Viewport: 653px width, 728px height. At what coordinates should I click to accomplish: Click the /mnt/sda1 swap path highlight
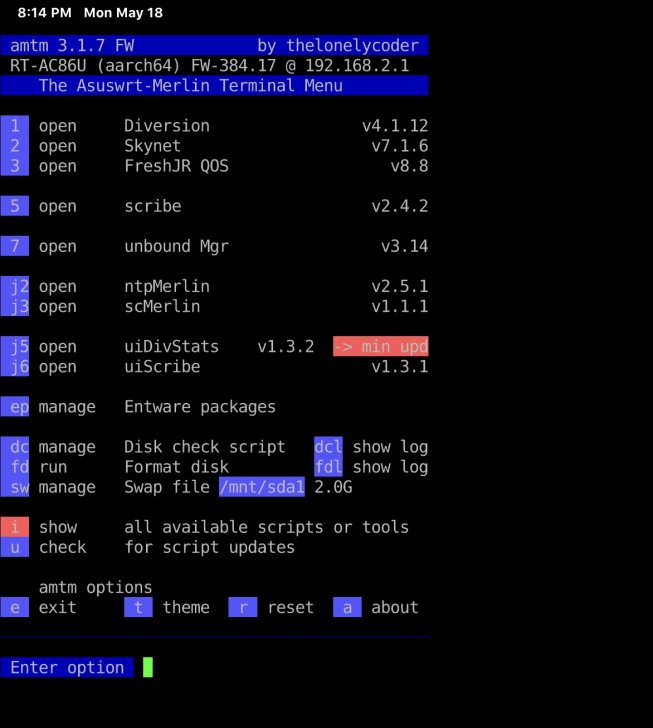(x=262, y=487)
